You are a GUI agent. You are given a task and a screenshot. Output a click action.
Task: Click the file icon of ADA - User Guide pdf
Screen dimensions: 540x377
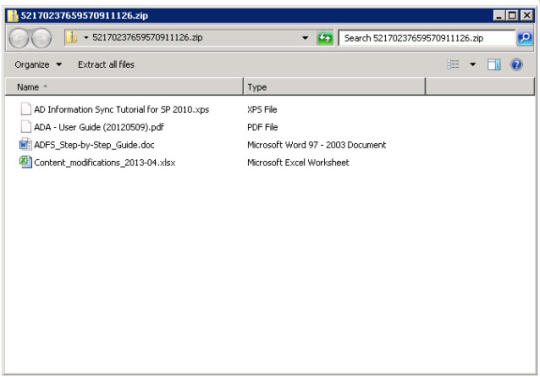(26, 126)
